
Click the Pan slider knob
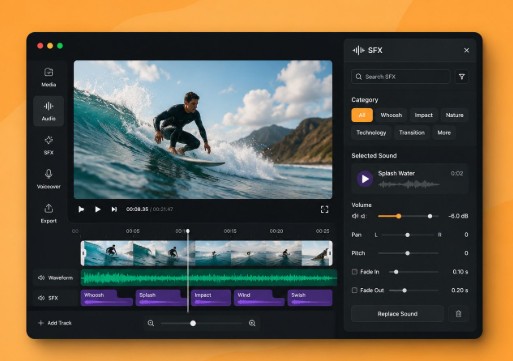click(x=407, y=235)
